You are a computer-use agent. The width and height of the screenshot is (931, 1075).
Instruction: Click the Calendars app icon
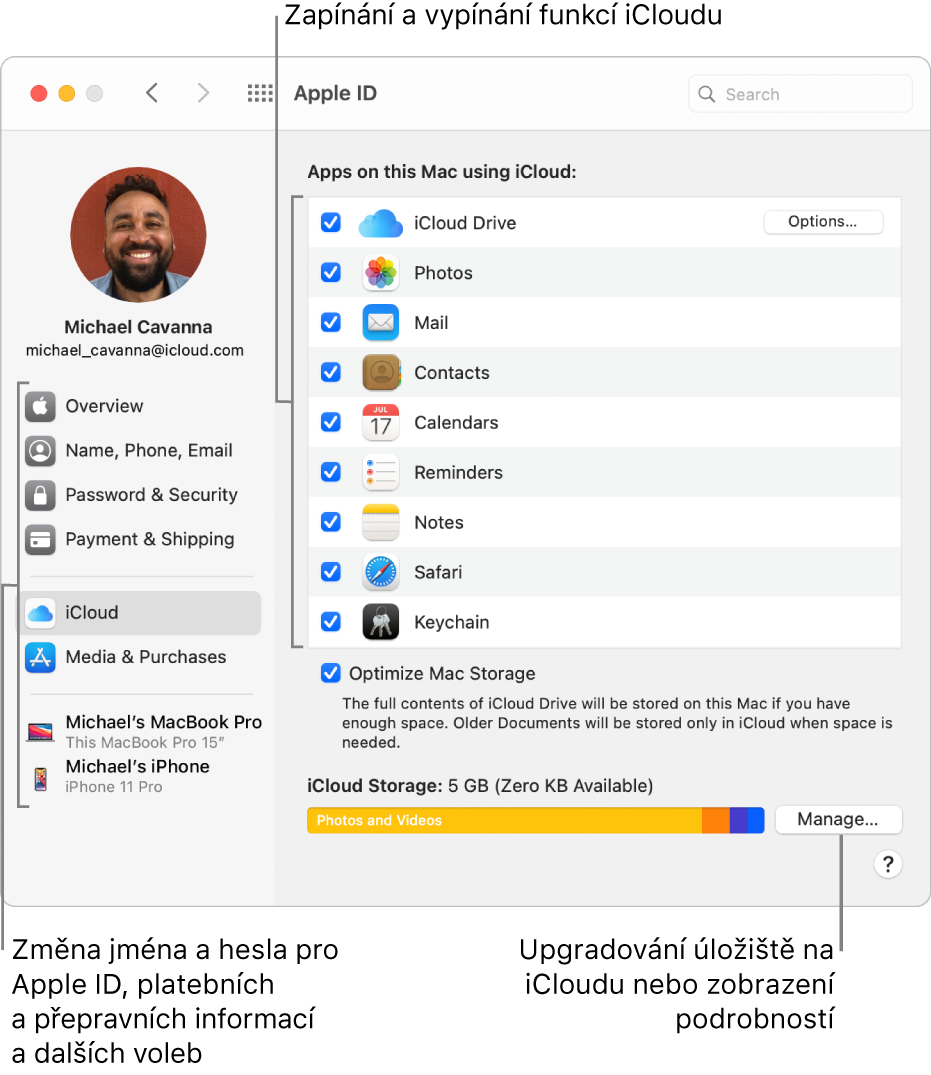(x=380, y=422)
